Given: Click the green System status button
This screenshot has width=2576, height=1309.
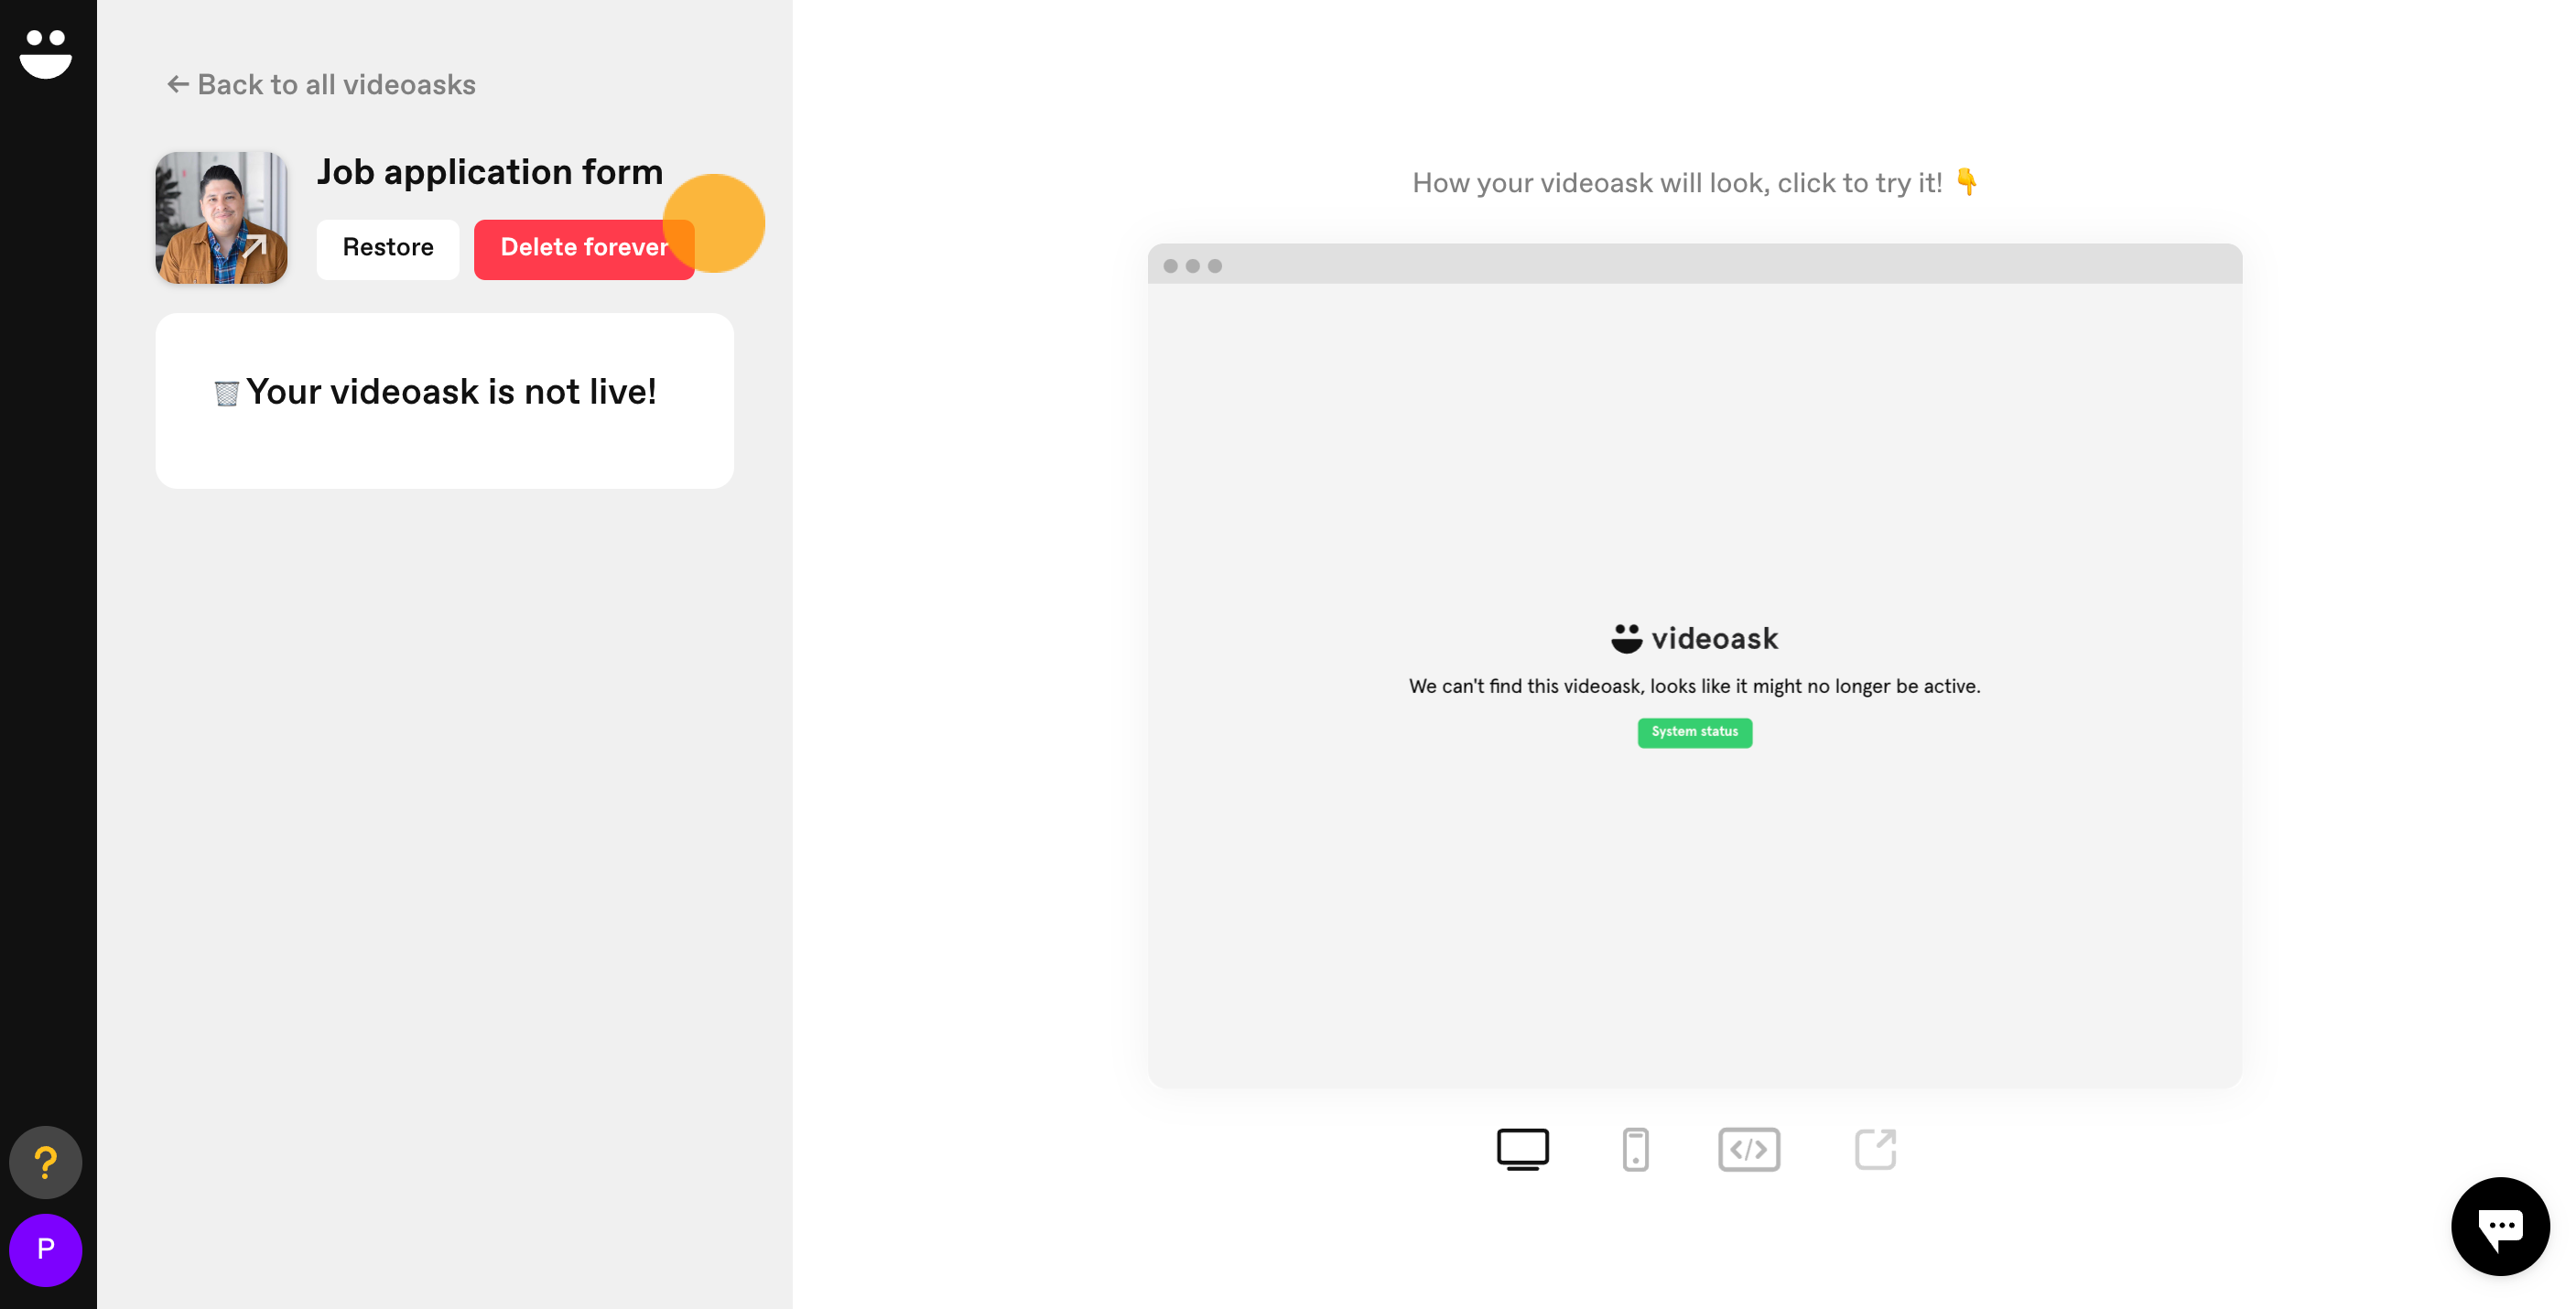Looking at the screenshot, I should click(x=1694, y=732).
